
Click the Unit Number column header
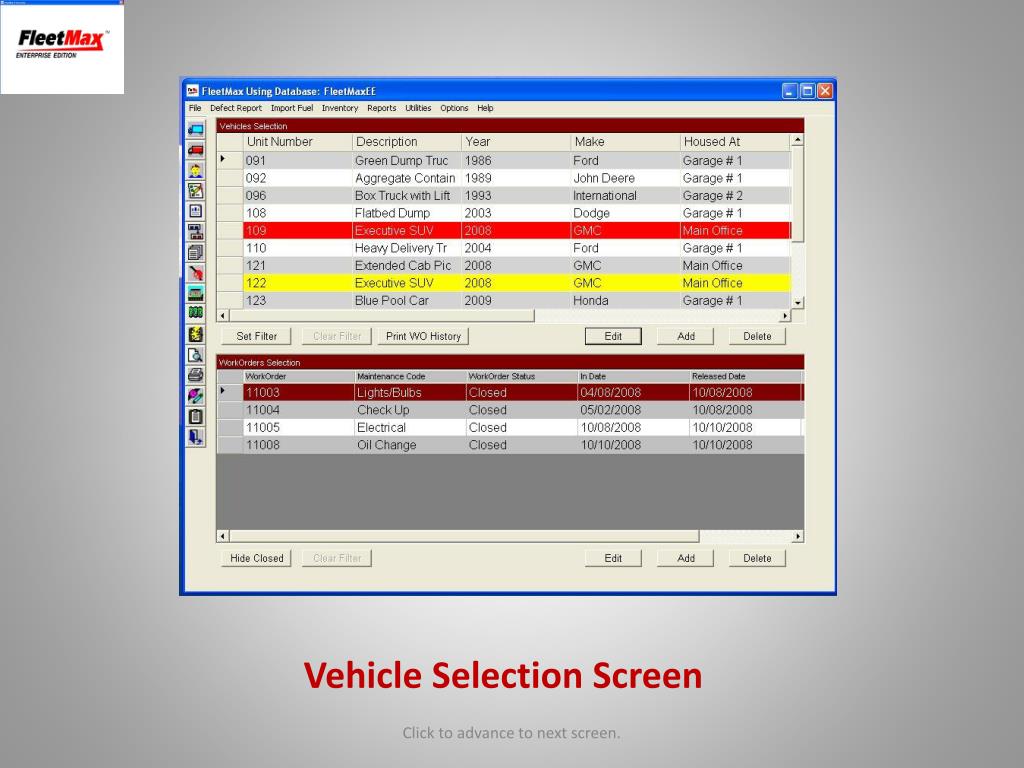[x=297, y=142]
